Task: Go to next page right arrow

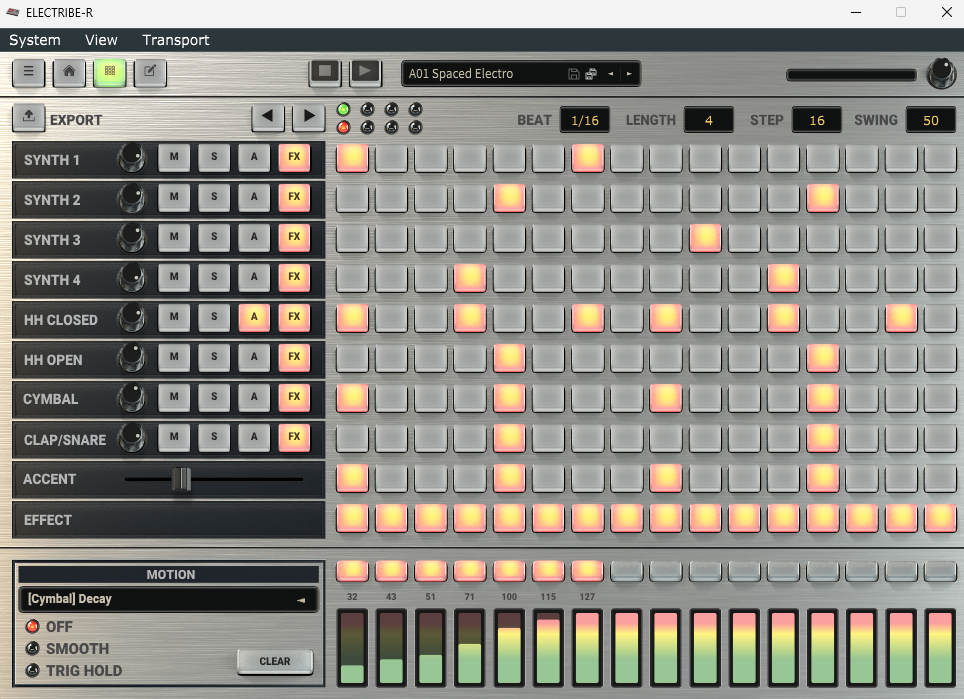Action: pyautogui.click(x=309, y=117)
